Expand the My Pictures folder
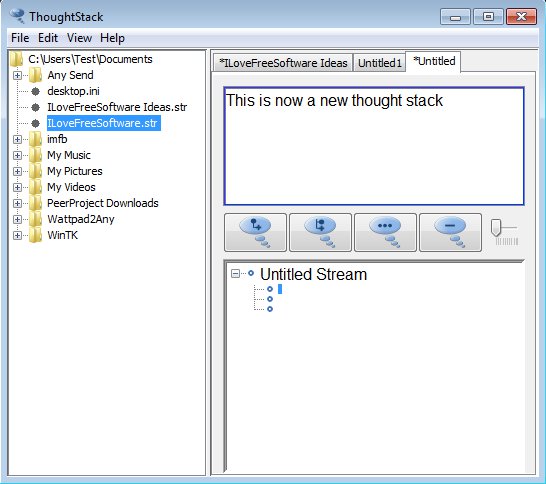The height and width of the screenshot is (484, 546). click(17, 171)
